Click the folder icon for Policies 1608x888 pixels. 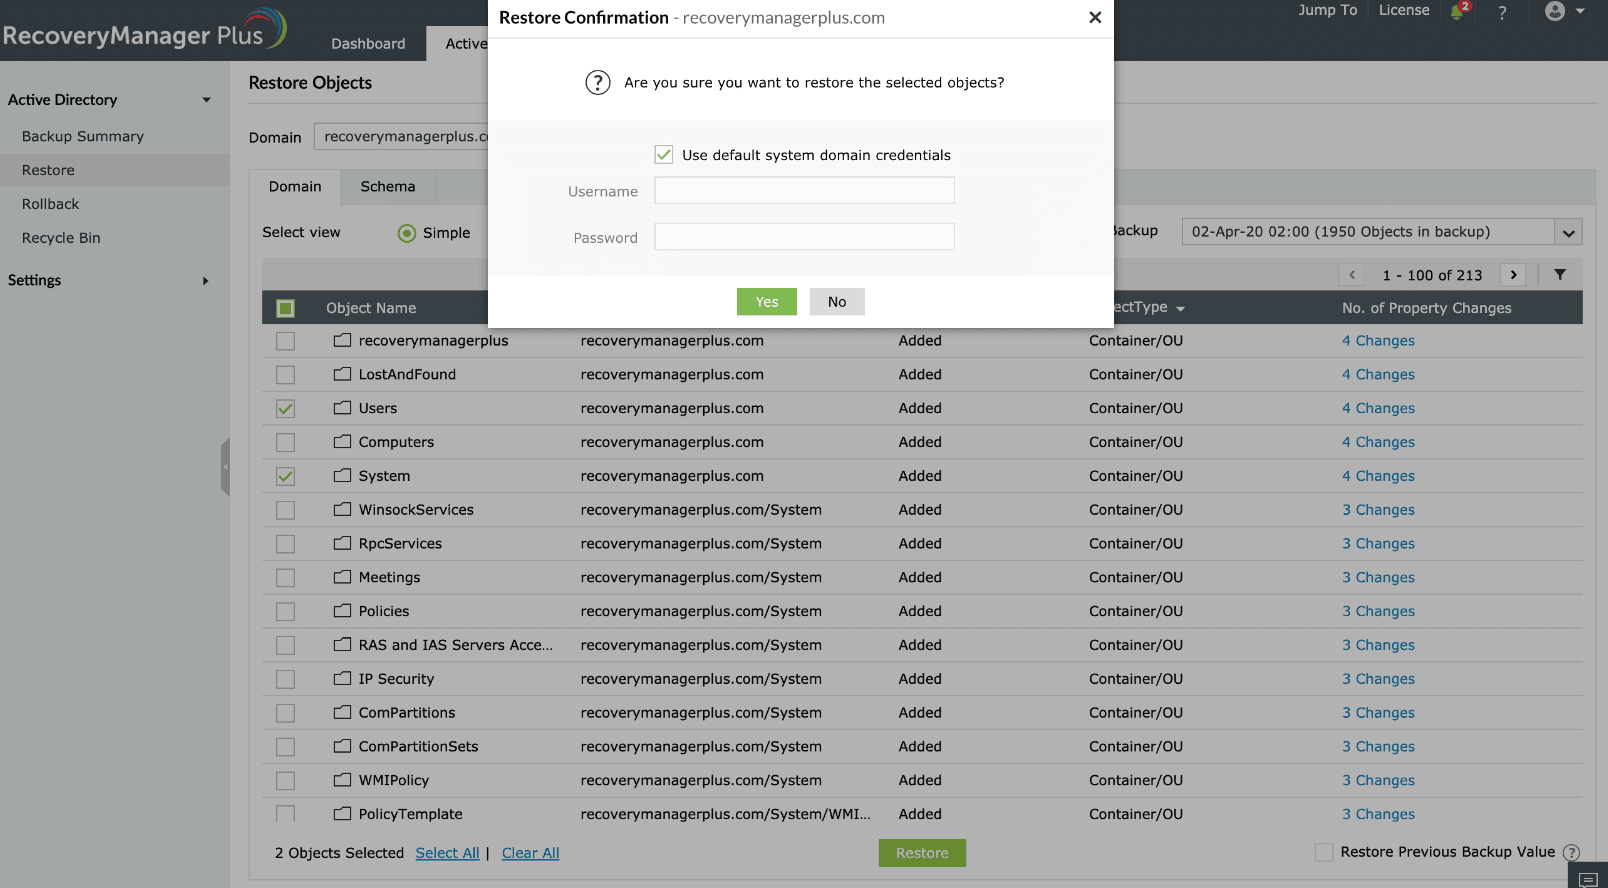(342, 611)
